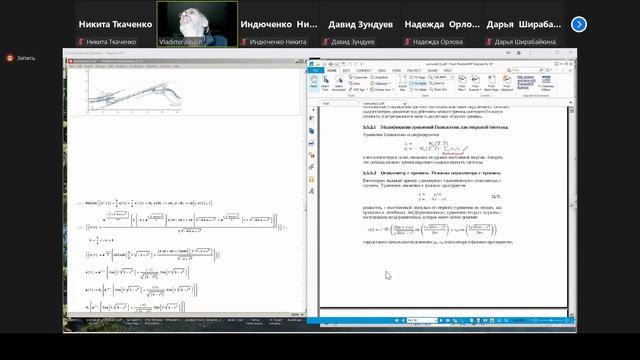Switch to the EDIT ribbon tab
Image resolution: width=640 pixels, height=360 pixels.
346,70
